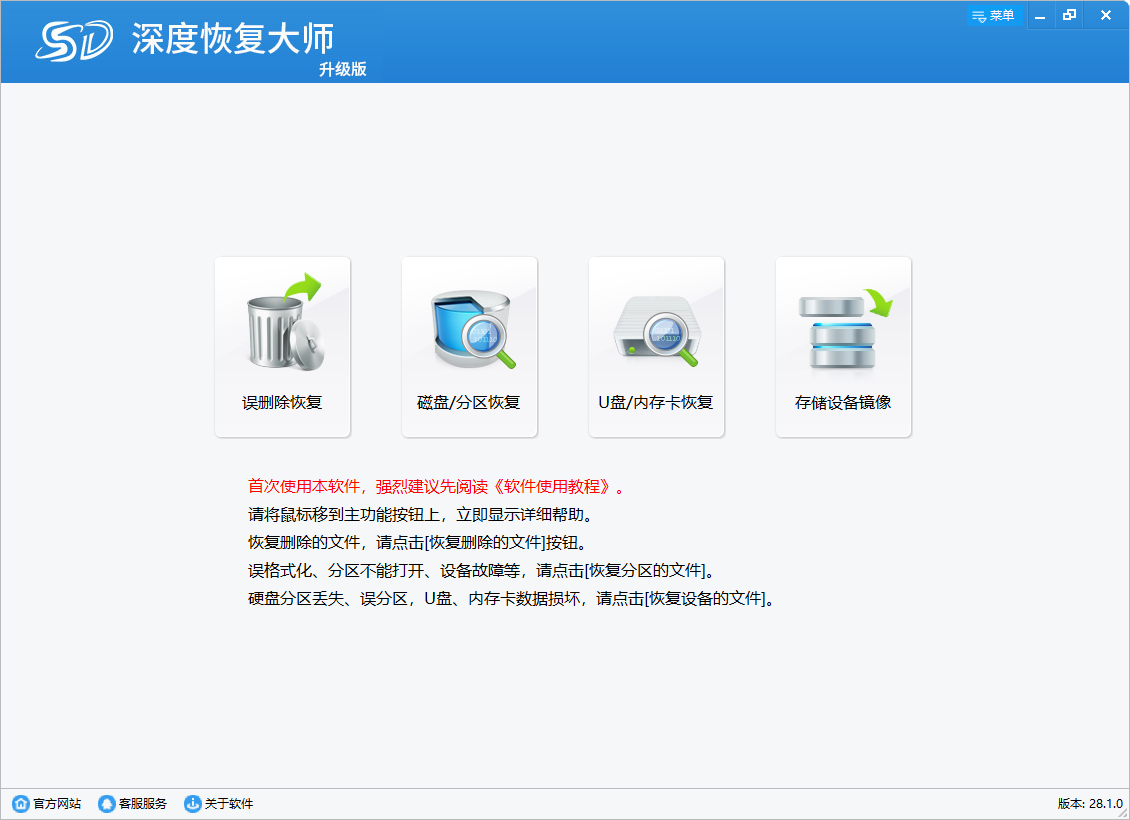Viewport: 1130px width, 820px height.
Task: Click the line 请将鼠标移到主功能按钮上
Action: pyautogui.click(x=420, y=514)
